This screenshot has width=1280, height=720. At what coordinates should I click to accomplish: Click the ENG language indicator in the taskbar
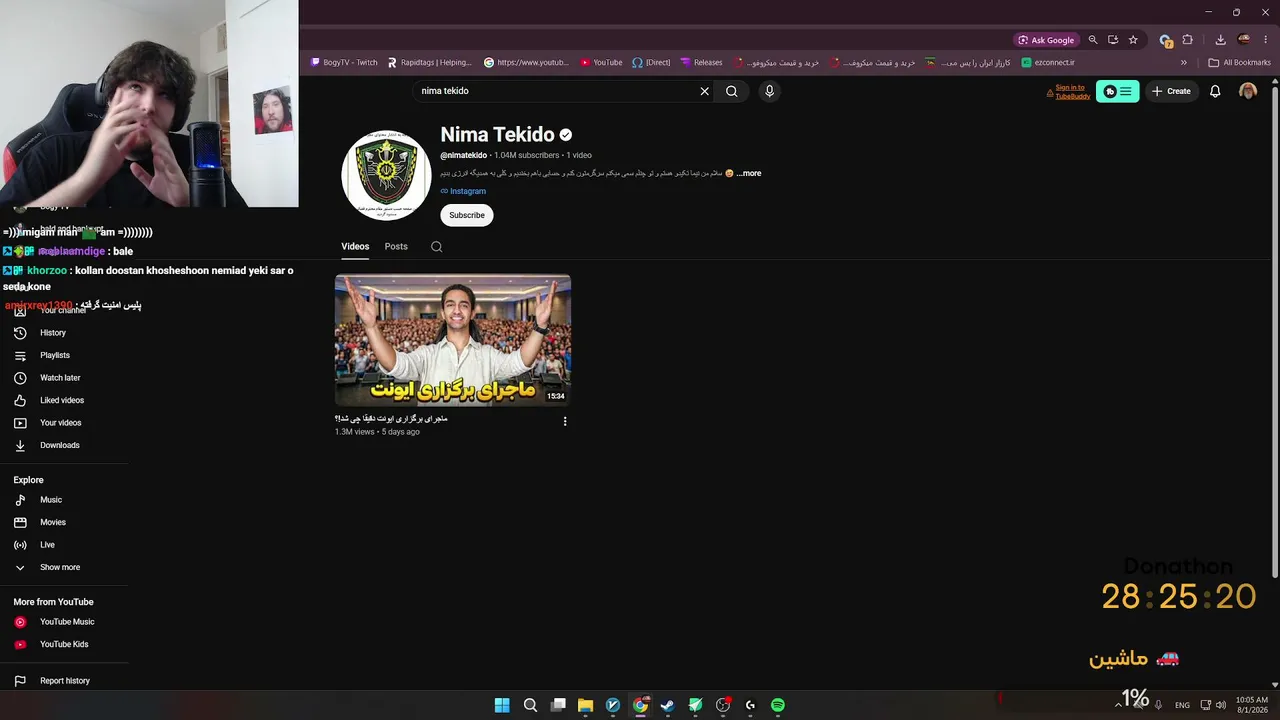1182,705
